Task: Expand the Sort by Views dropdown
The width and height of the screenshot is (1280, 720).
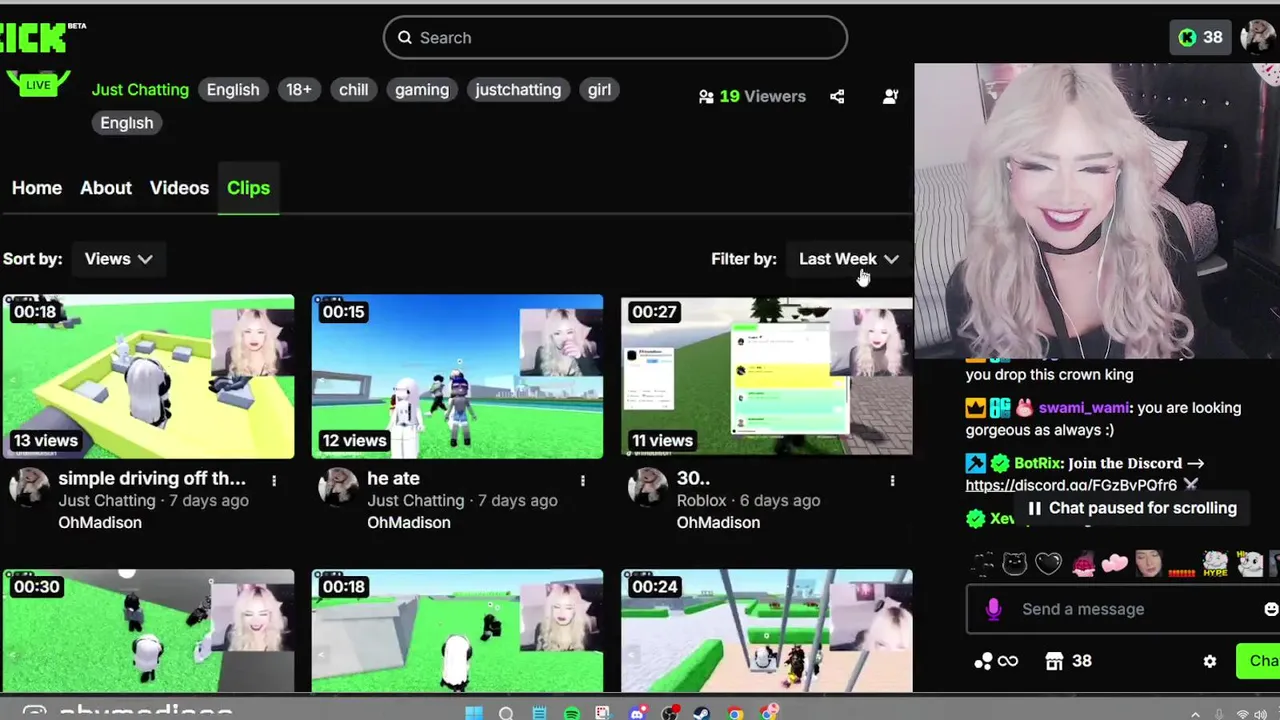Action: click(118, 259)
